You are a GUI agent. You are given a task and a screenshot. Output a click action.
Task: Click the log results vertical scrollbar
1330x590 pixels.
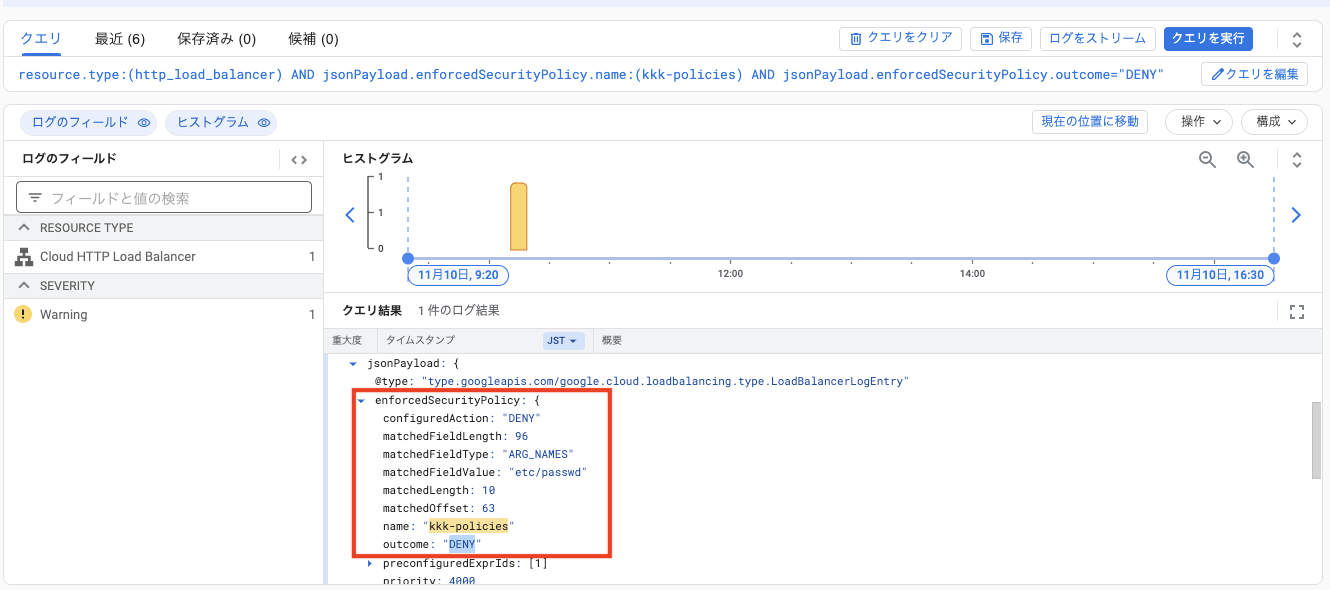click(x=1318, y=440)
